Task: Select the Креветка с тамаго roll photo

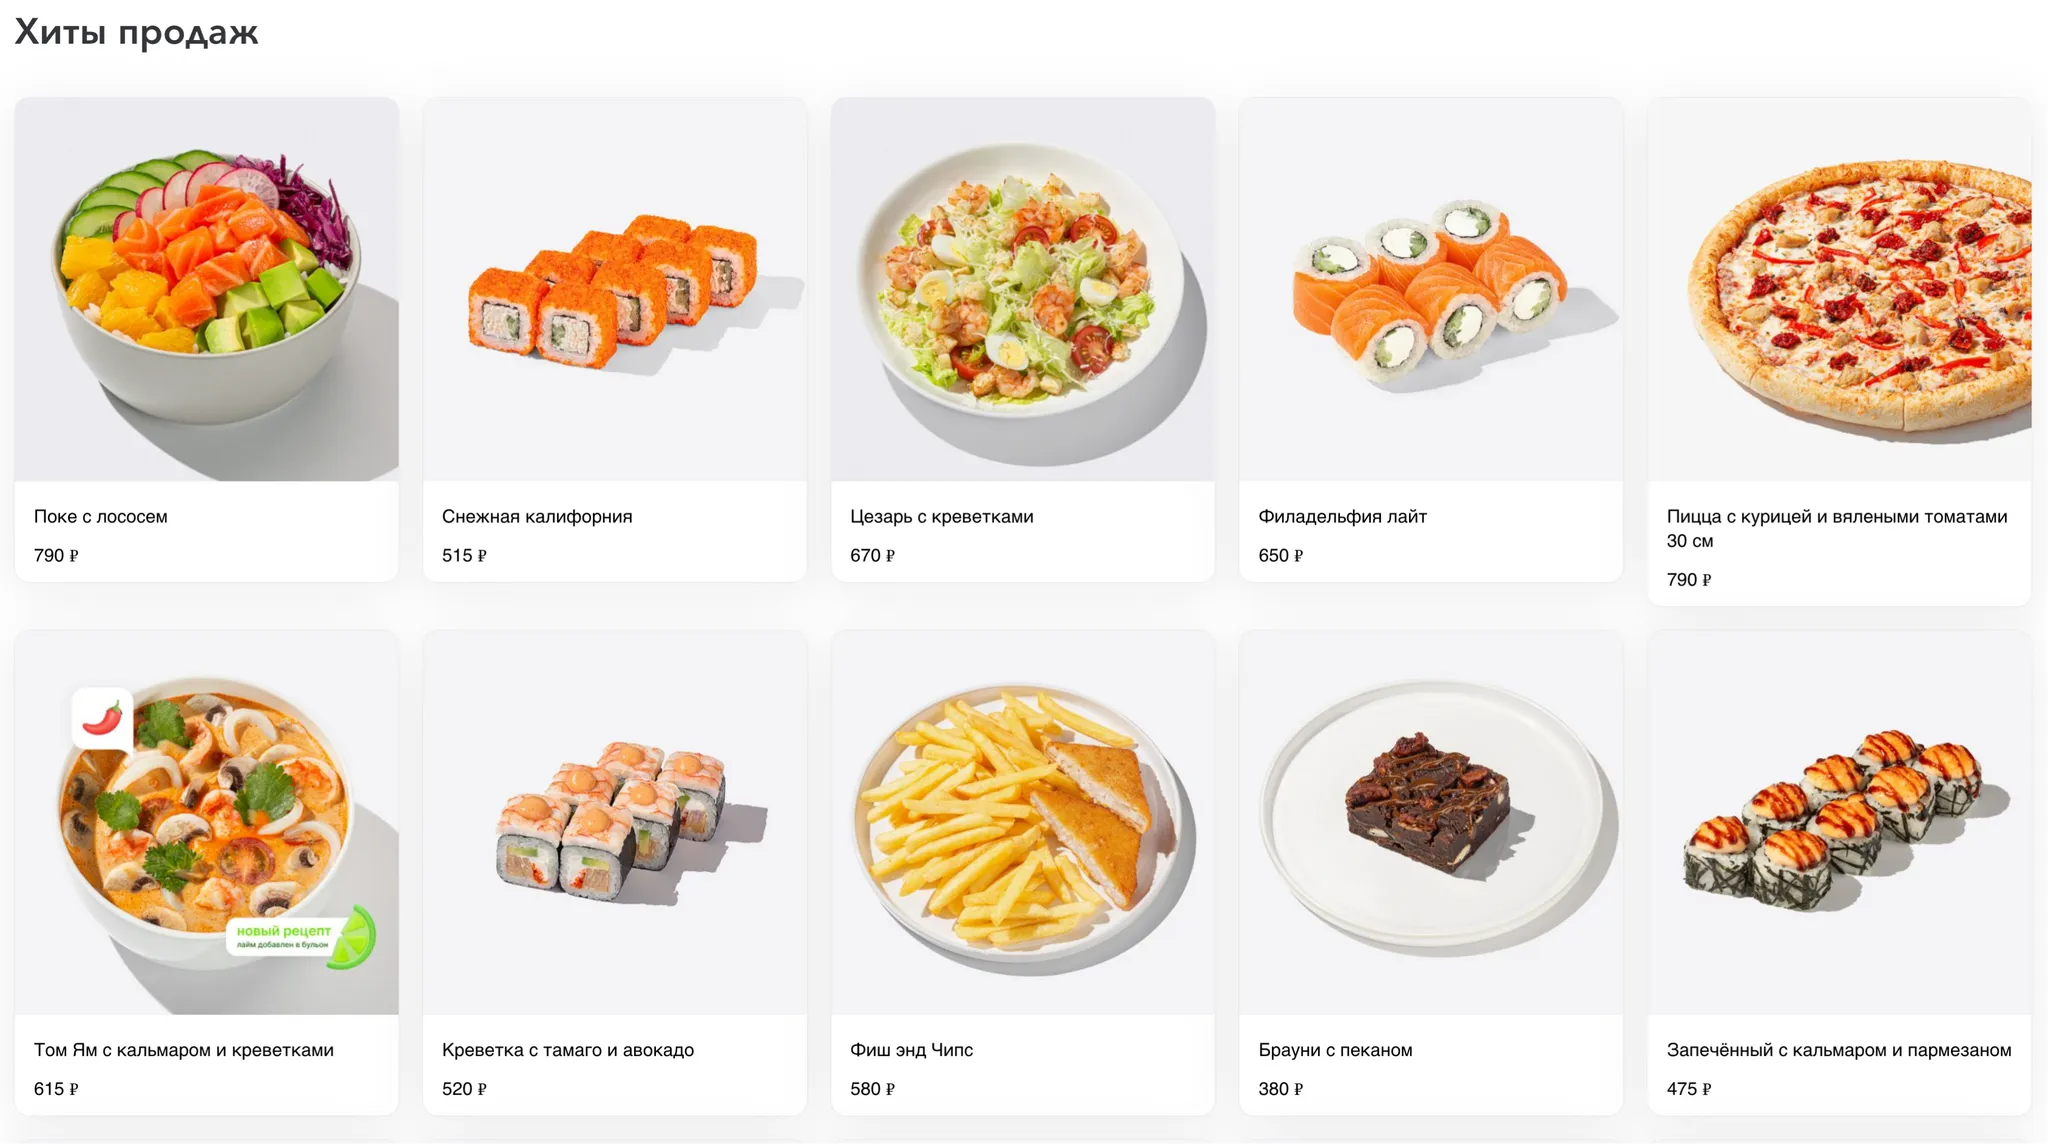Action: [614, 823]
